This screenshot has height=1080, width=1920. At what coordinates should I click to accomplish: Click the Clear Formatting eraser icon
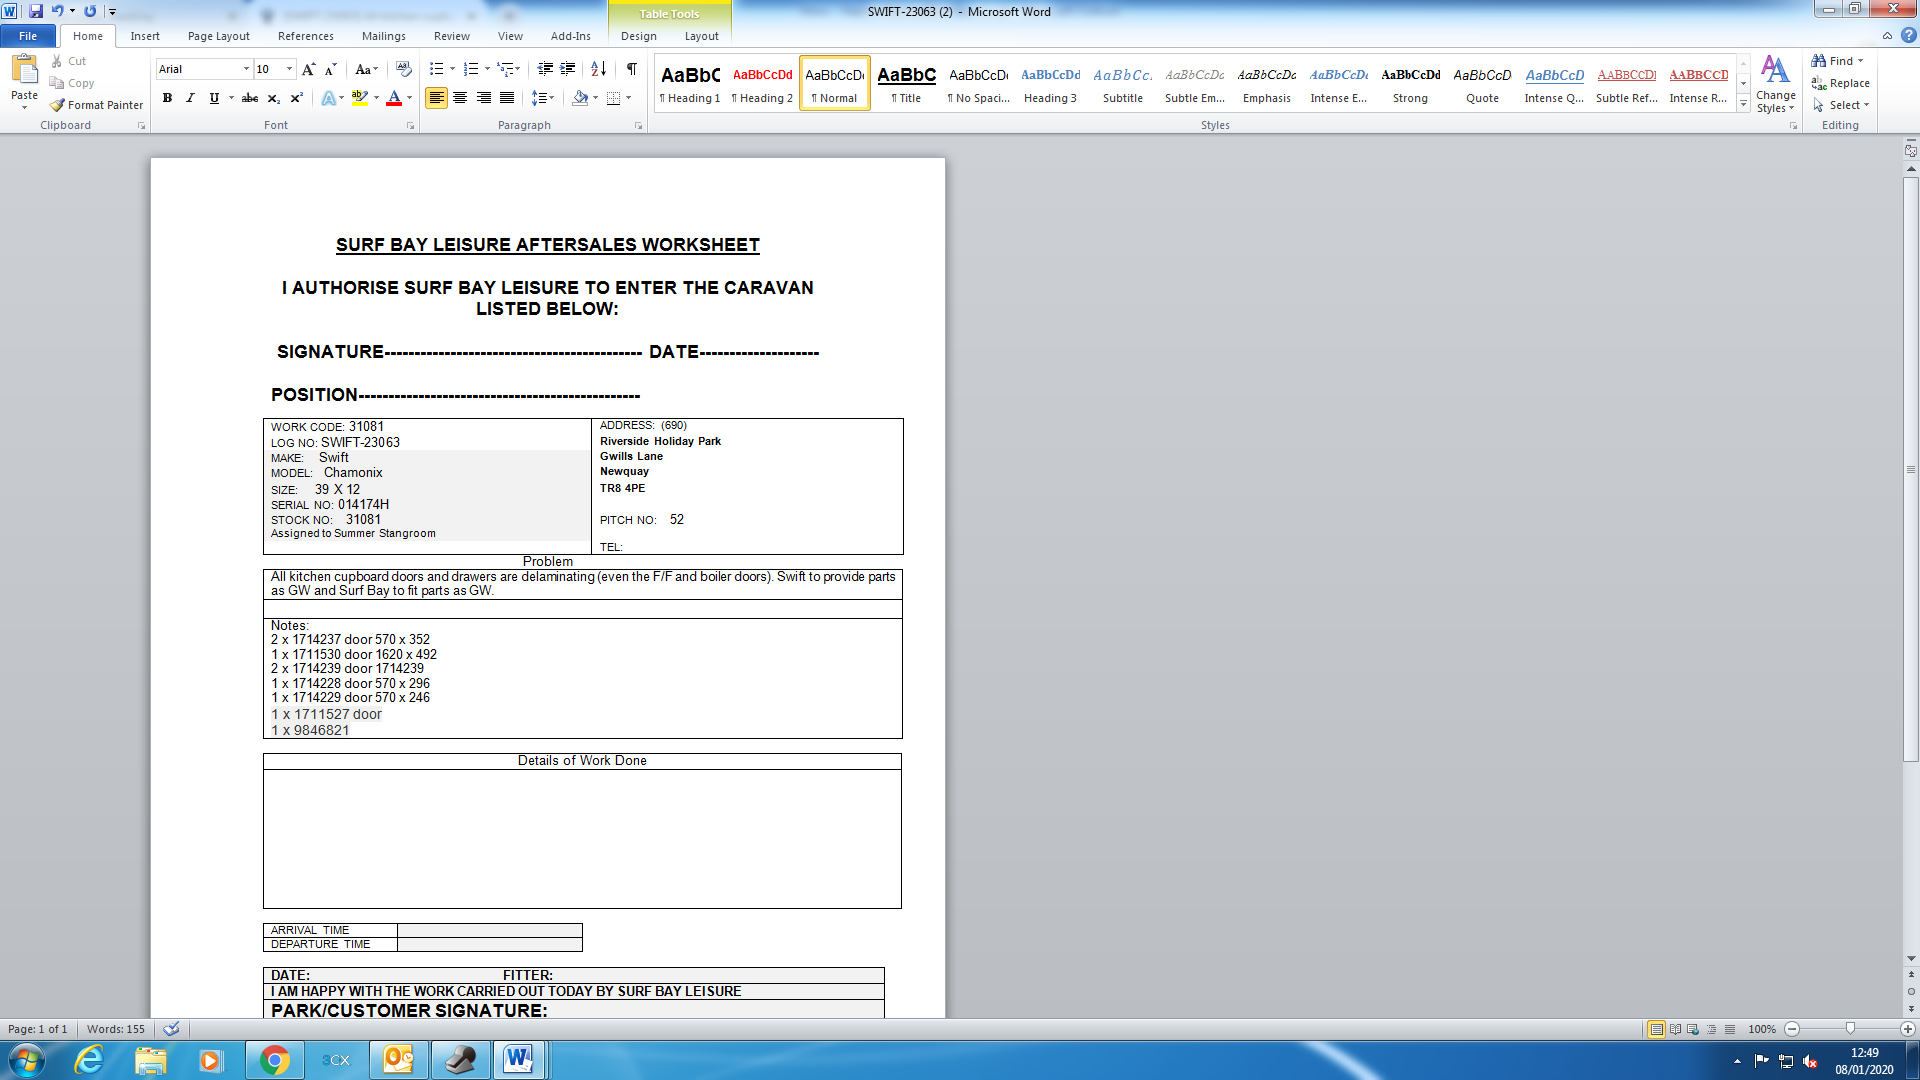click(x=404, y=69)
